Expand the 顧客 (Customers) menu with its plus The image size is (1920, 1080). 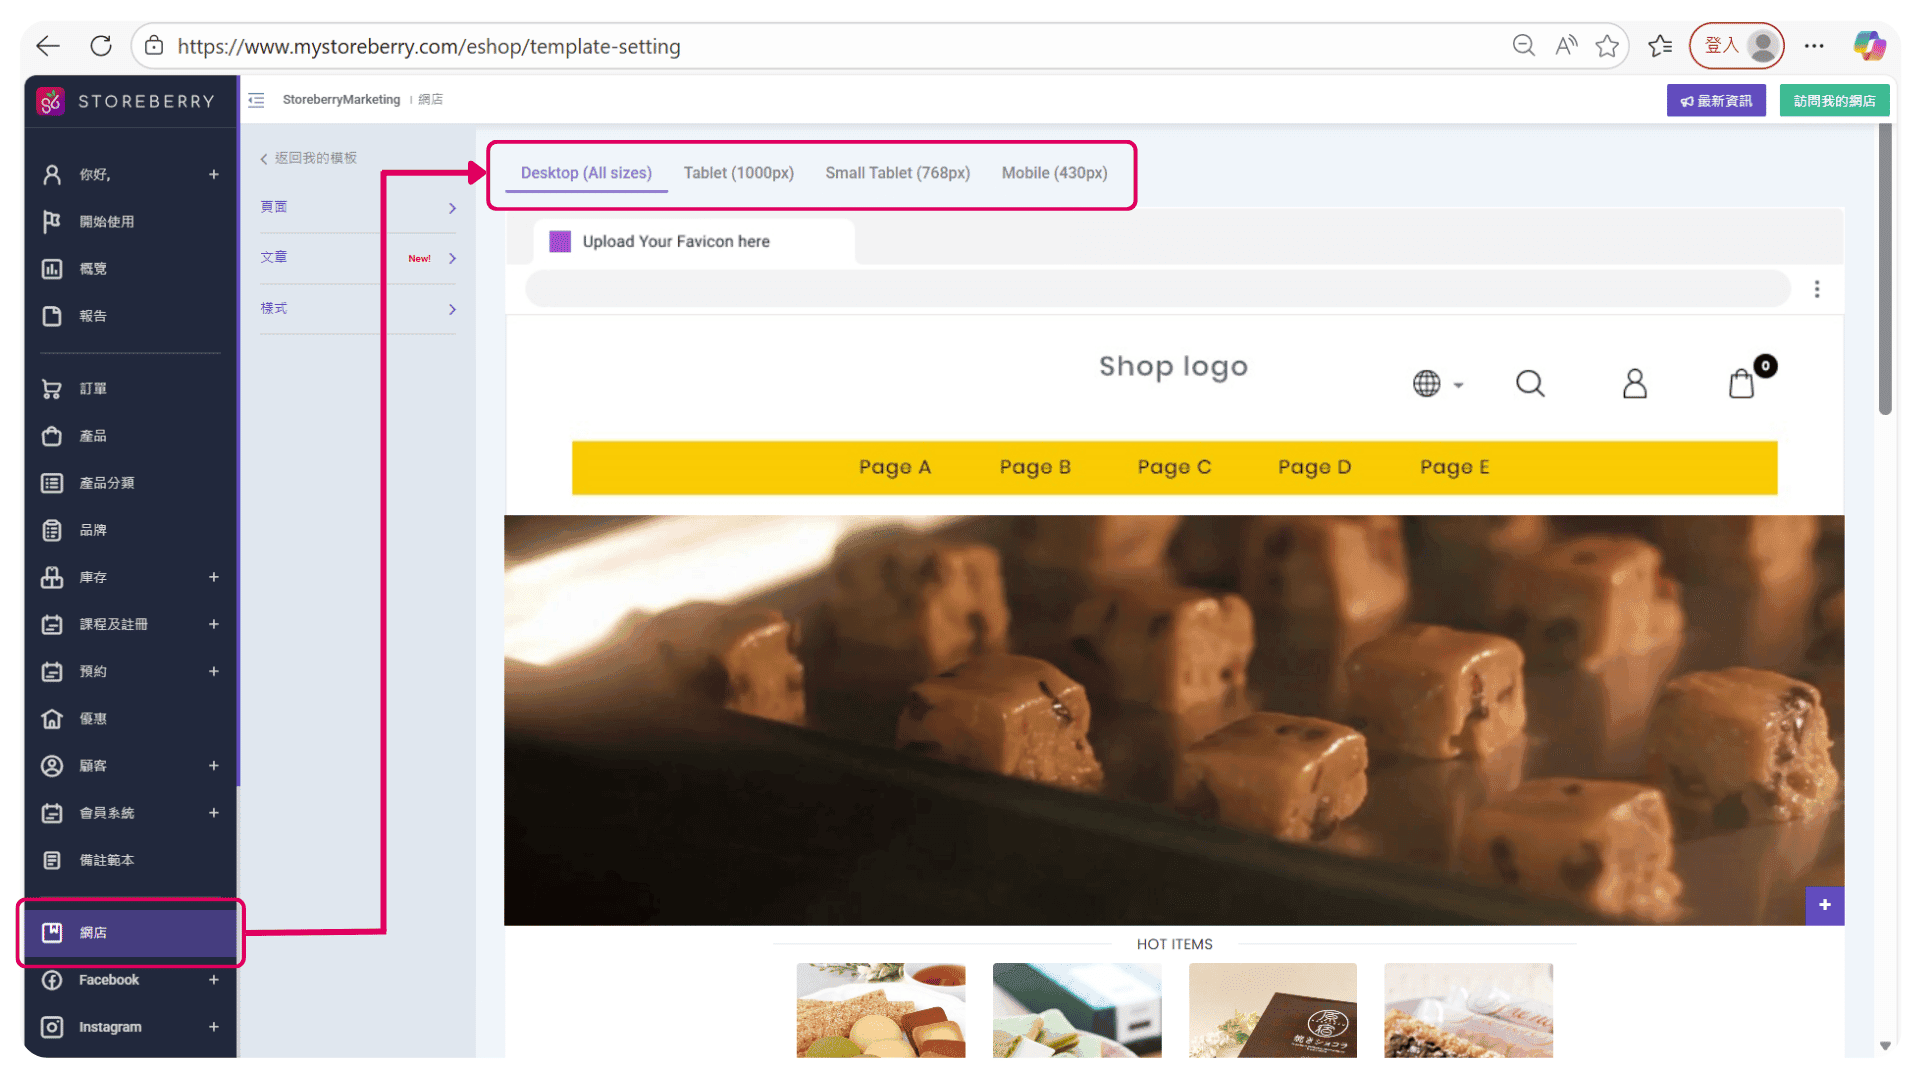[x=214, y=765]
